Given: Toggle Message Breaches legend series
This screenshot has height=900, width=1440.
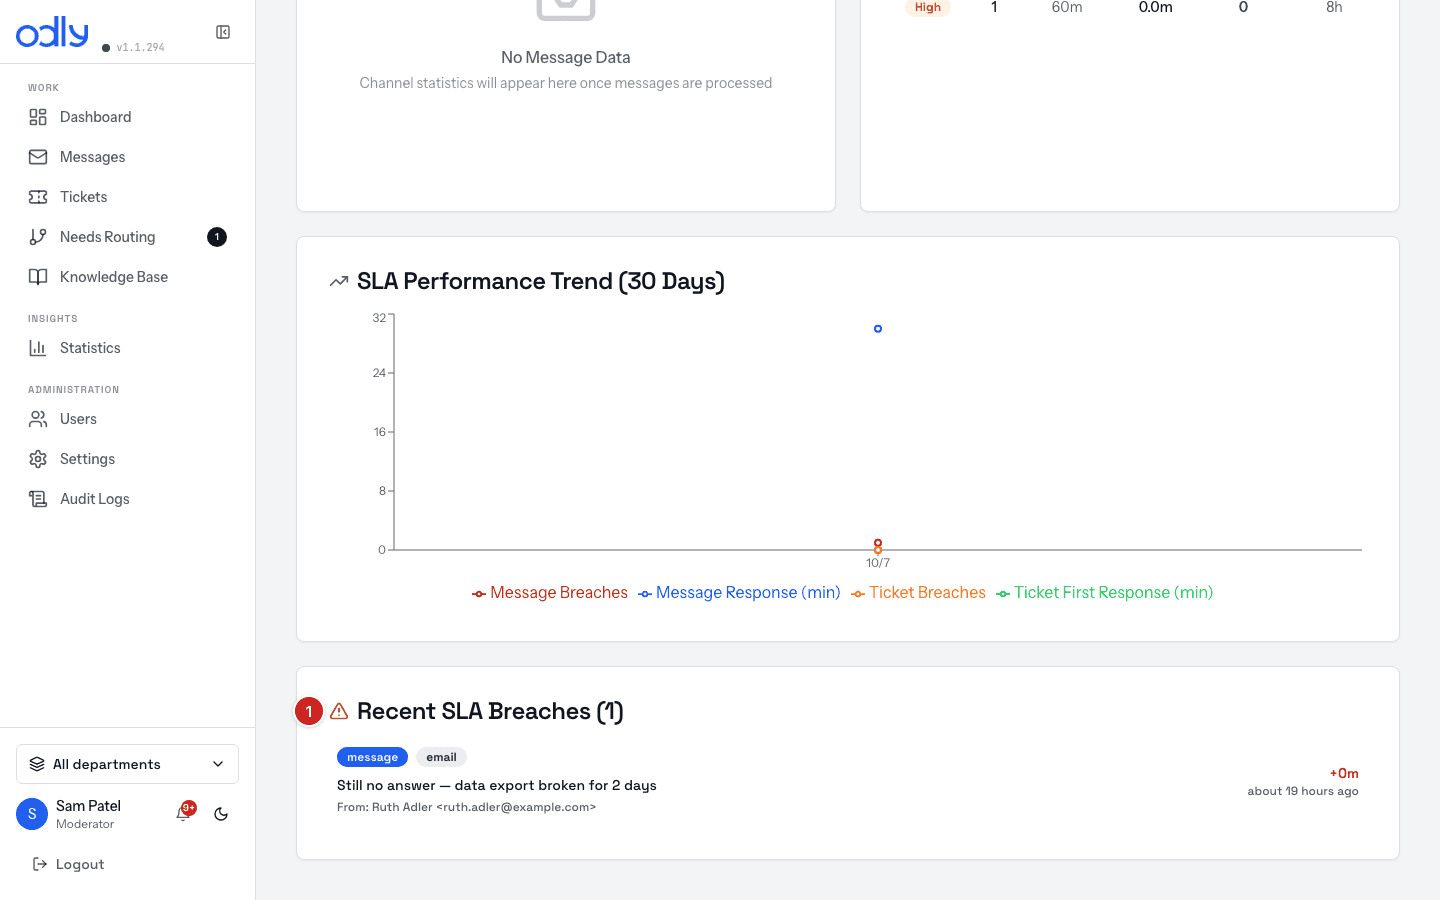Looking at the screenshot, I should (550, 593).
